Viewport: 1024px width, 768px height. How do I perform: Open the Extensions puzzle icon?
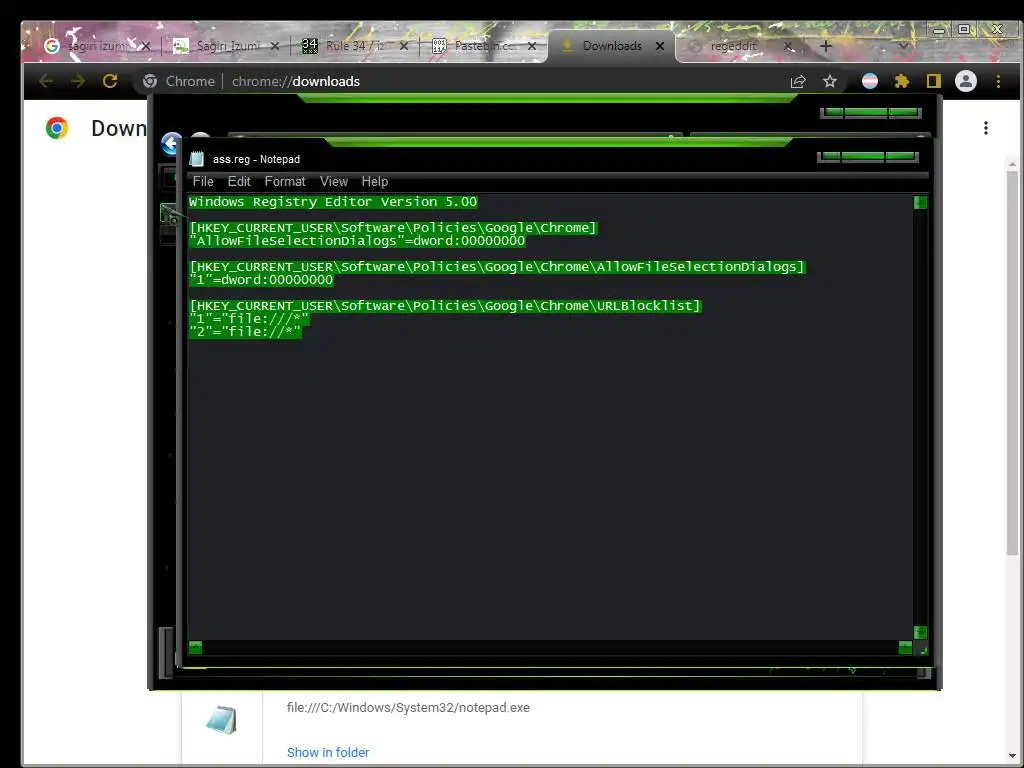pyautogui.click(x=902, y=81)
